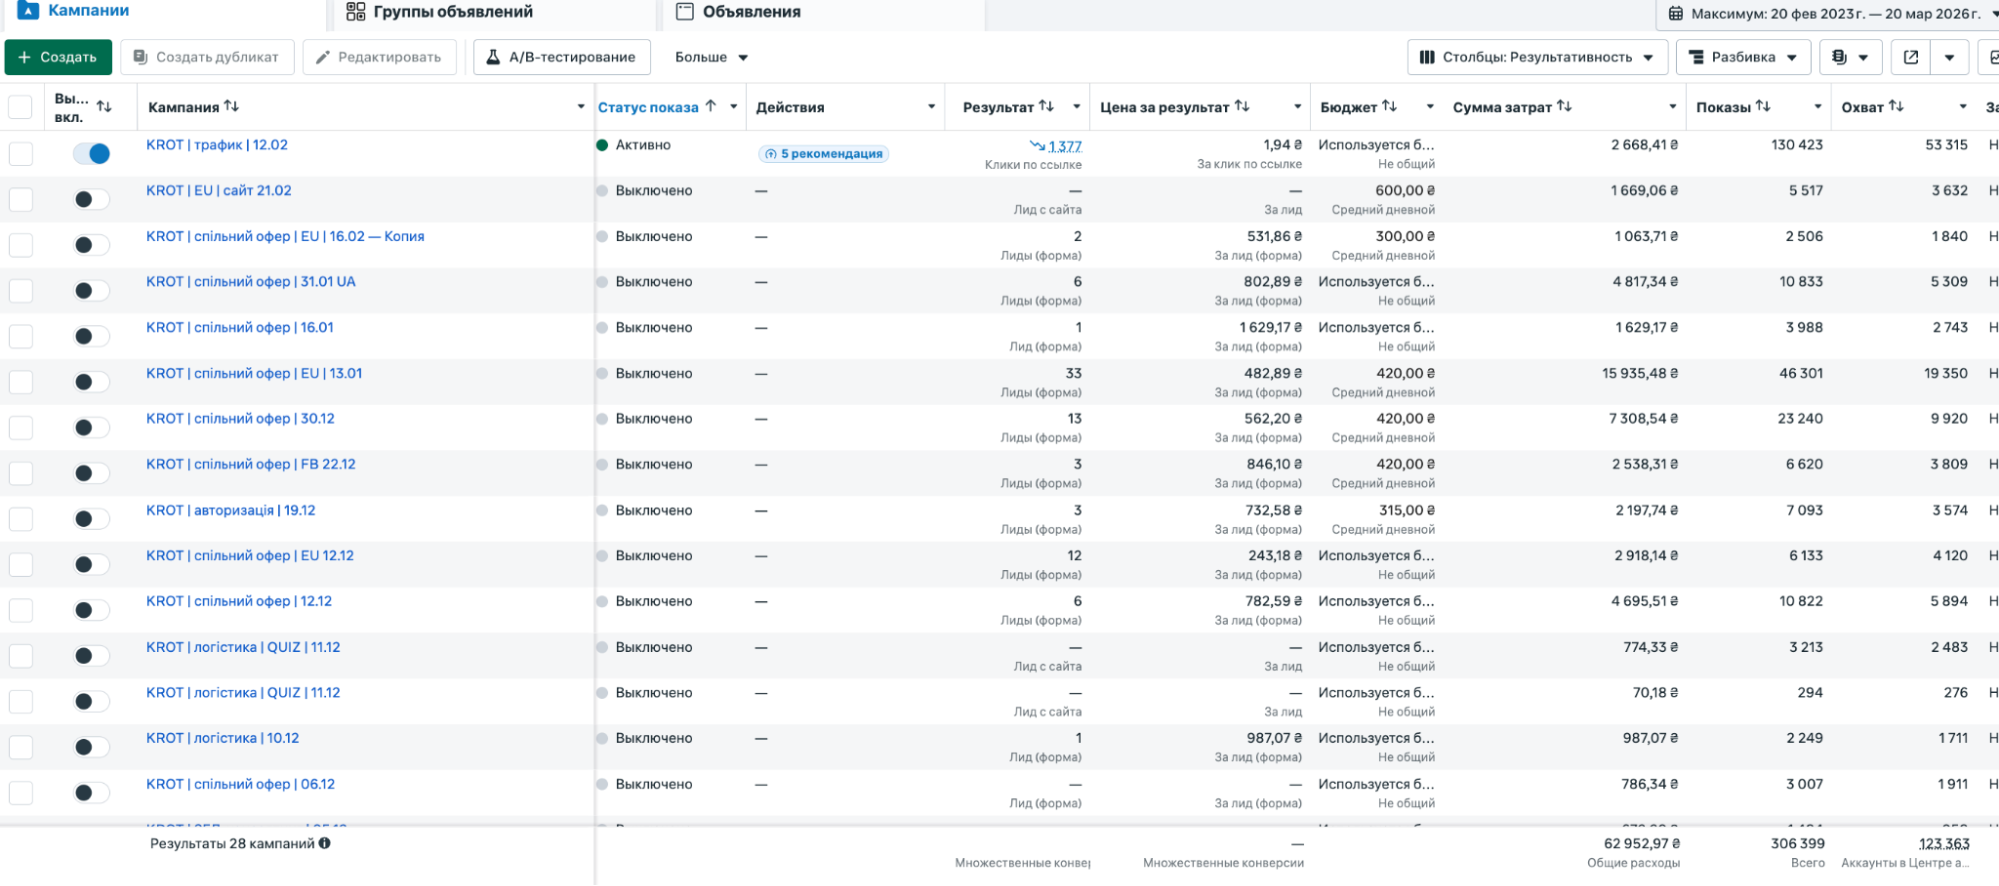Click the 62 952,97 ₴ total spend value
Image resolution: width=1999 pixels, height=886 pixels.
coord(1642,843)
